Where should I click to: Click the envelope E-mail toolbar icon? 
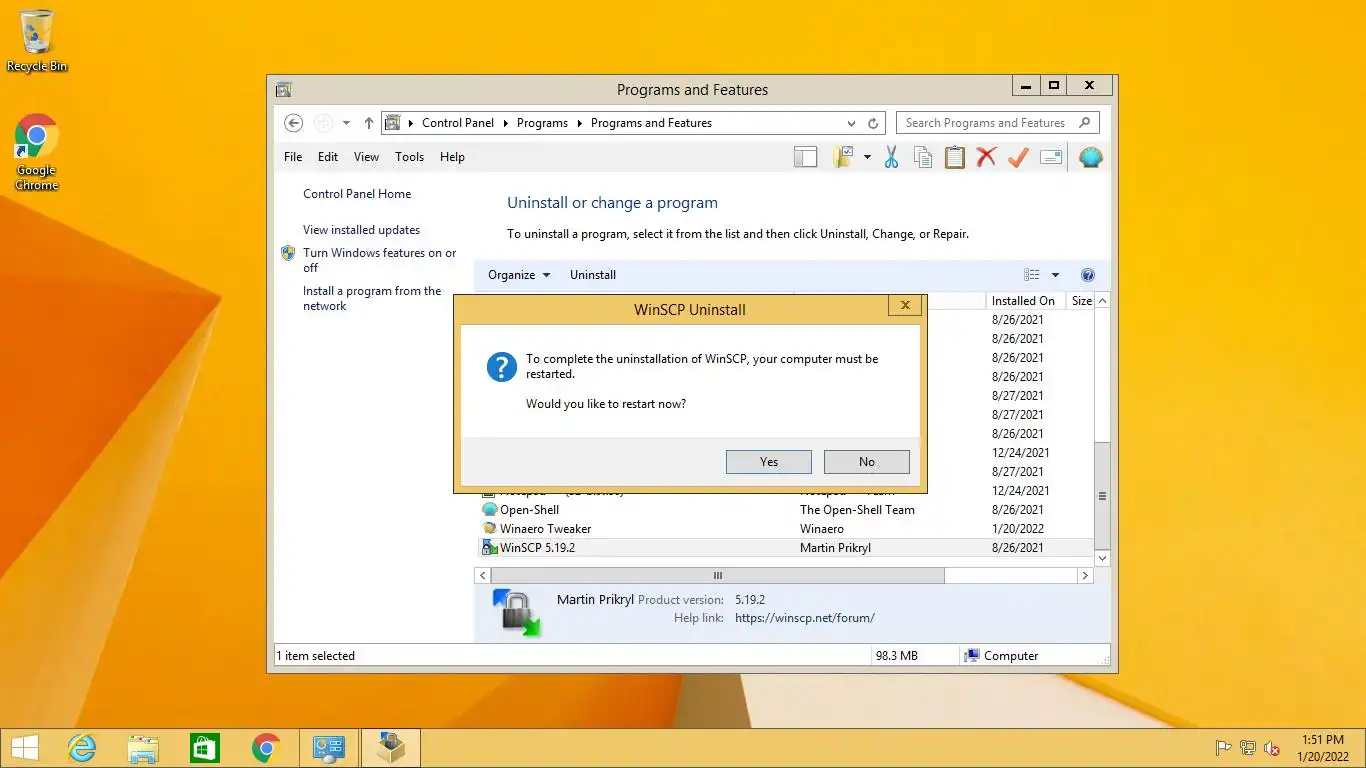click(1051, 157)
